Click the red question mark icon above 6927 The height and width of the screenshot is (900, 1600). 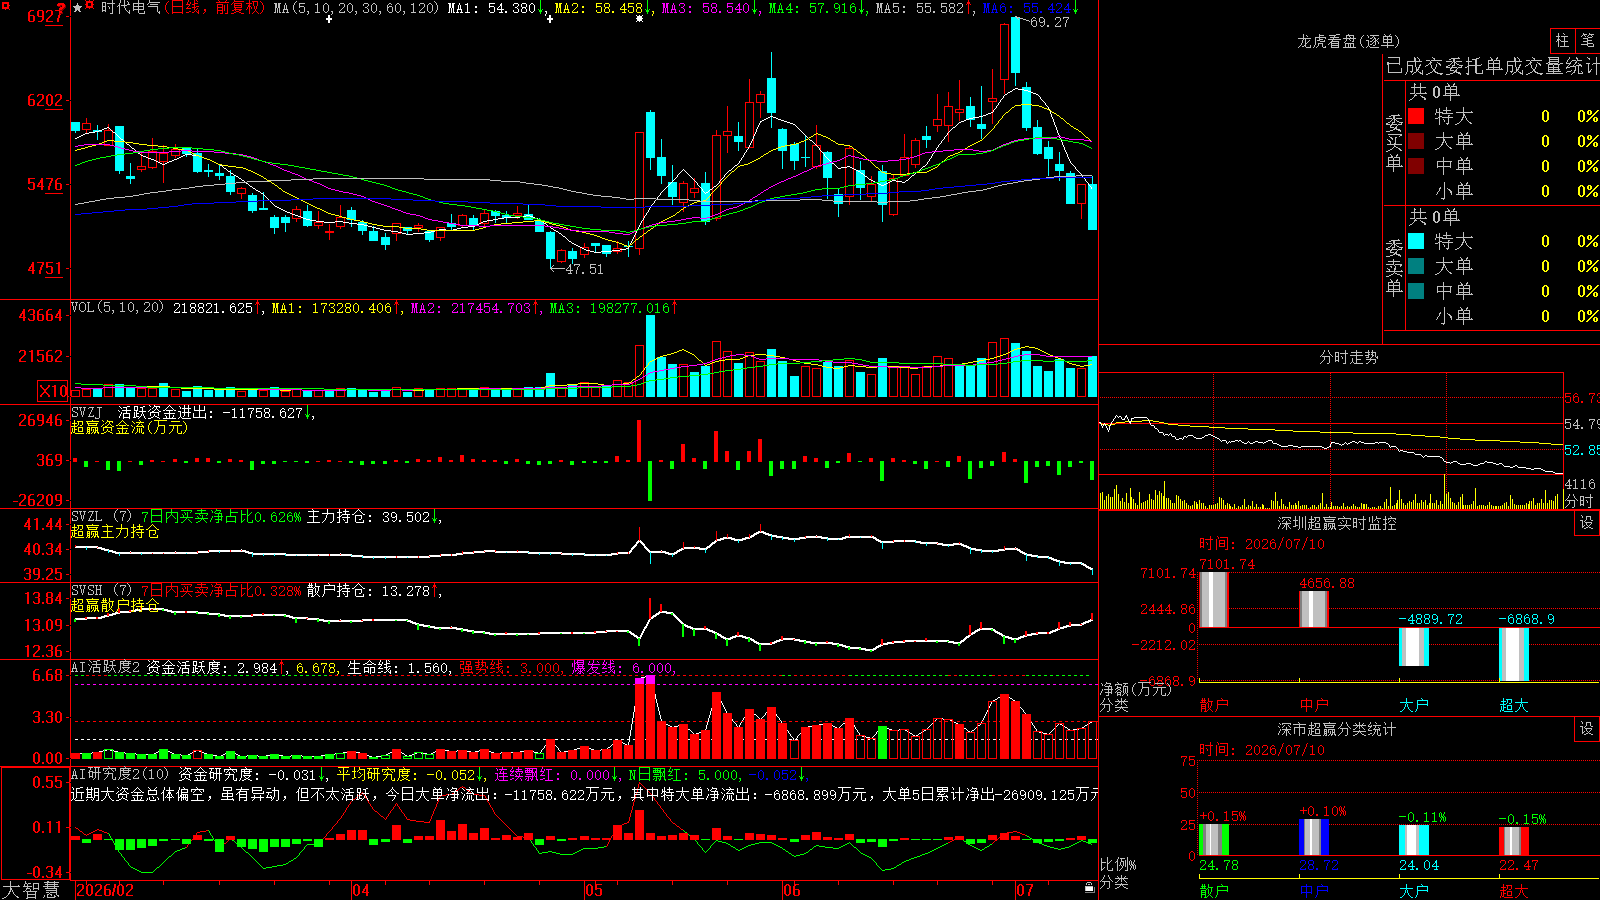point(62,10)
